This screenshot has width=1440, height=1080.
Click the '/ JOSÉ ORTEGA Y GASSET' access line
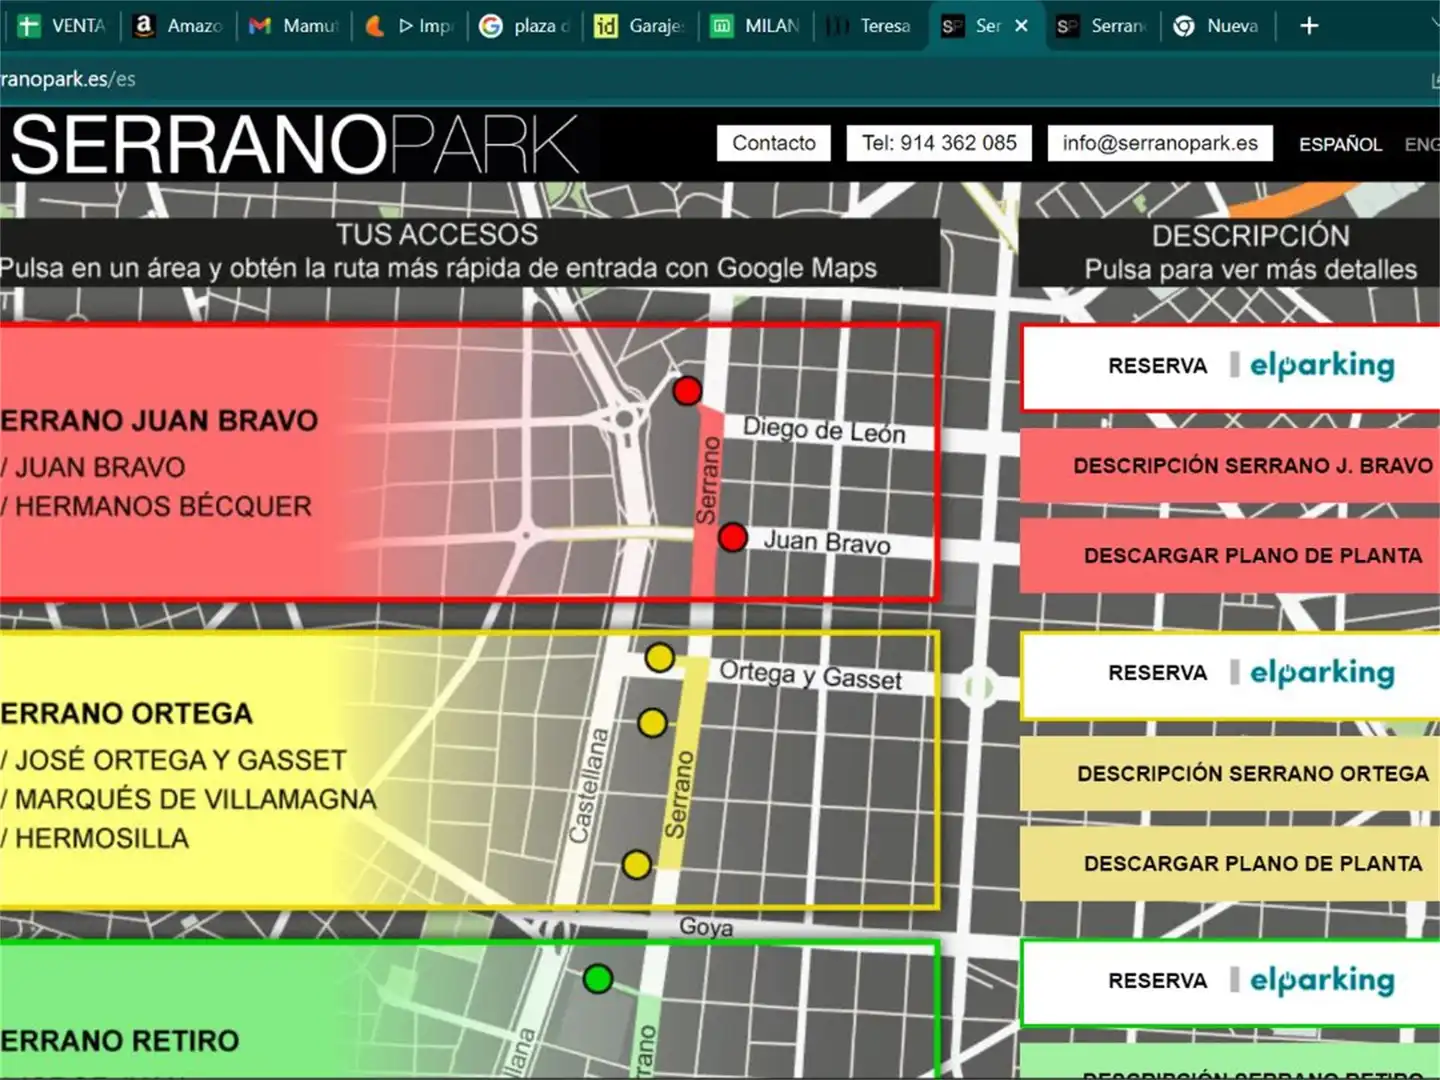click(173, 760)
